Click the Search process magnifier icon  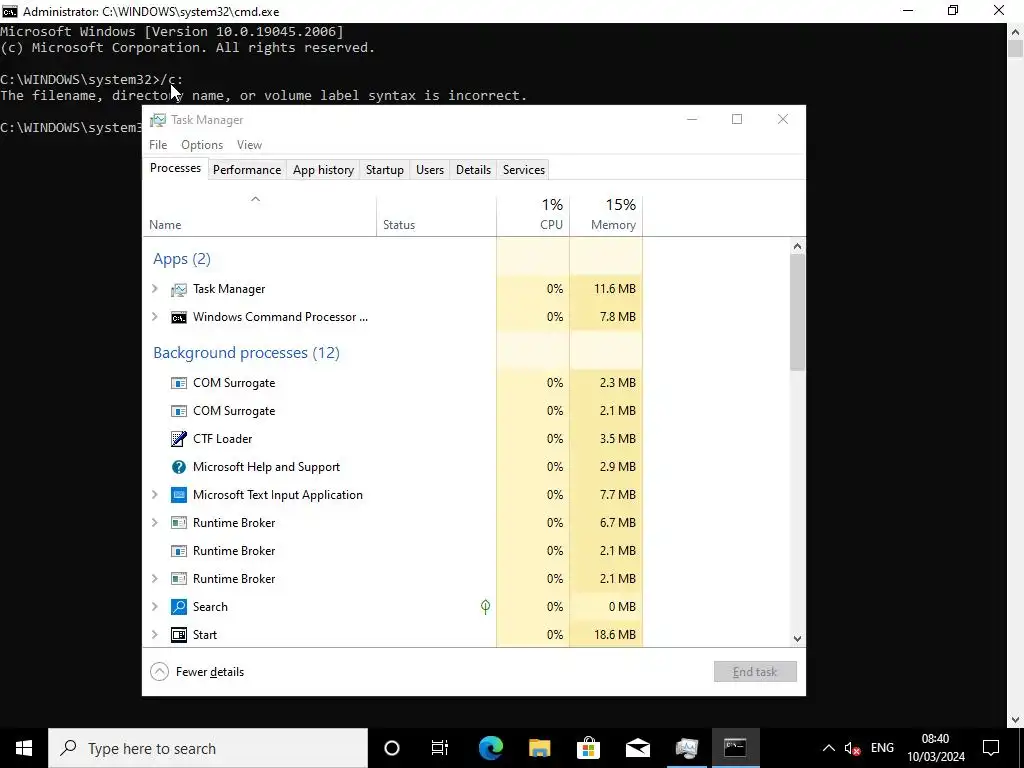tap(178, 607)
